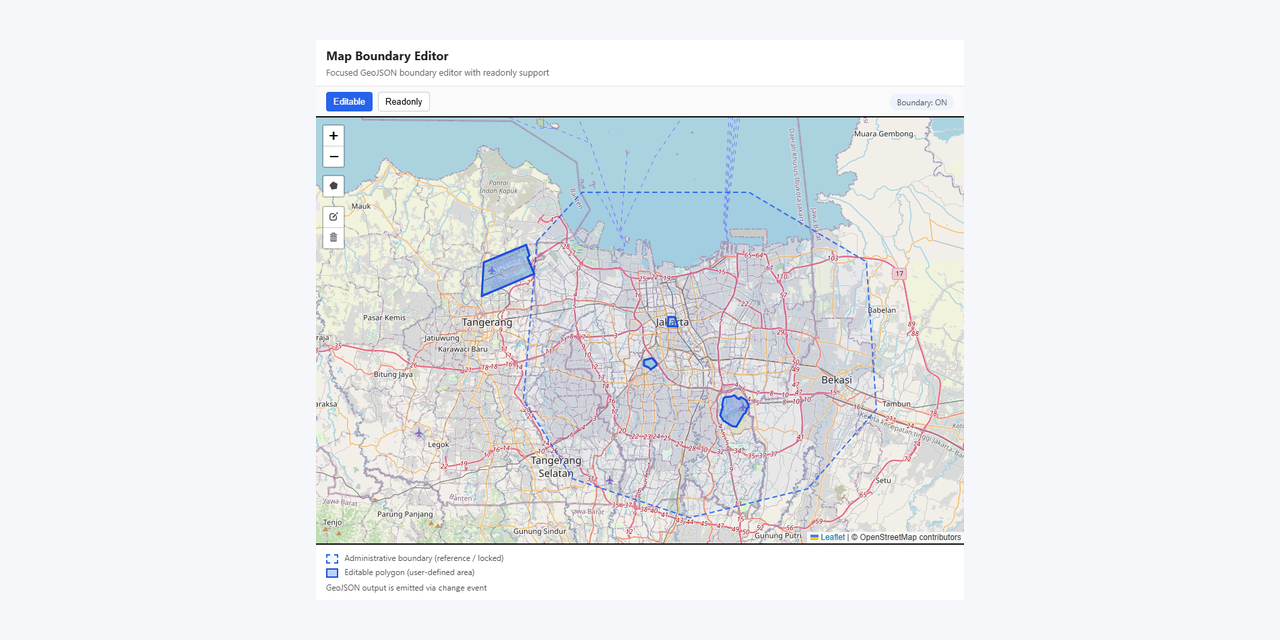The height and width of the screenshot is (640, 1280).
Task: Click the Administrative boundary (reference / locked) text
Action: (x=424, y=558)
